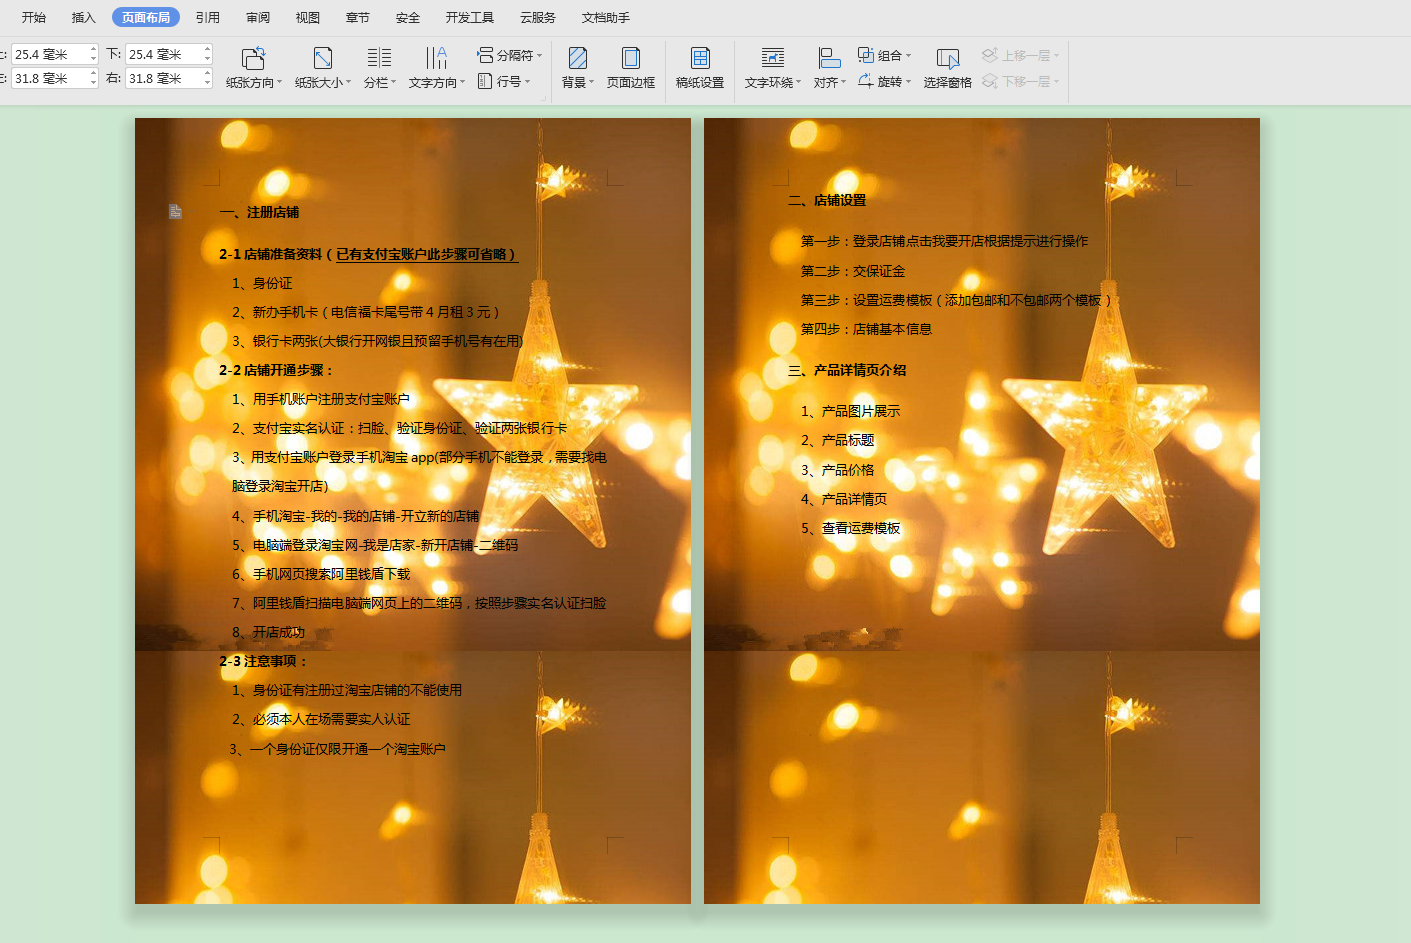Open the 引用 tab
The width and height of the screenshot is (1411, 943).
(208, 17)
